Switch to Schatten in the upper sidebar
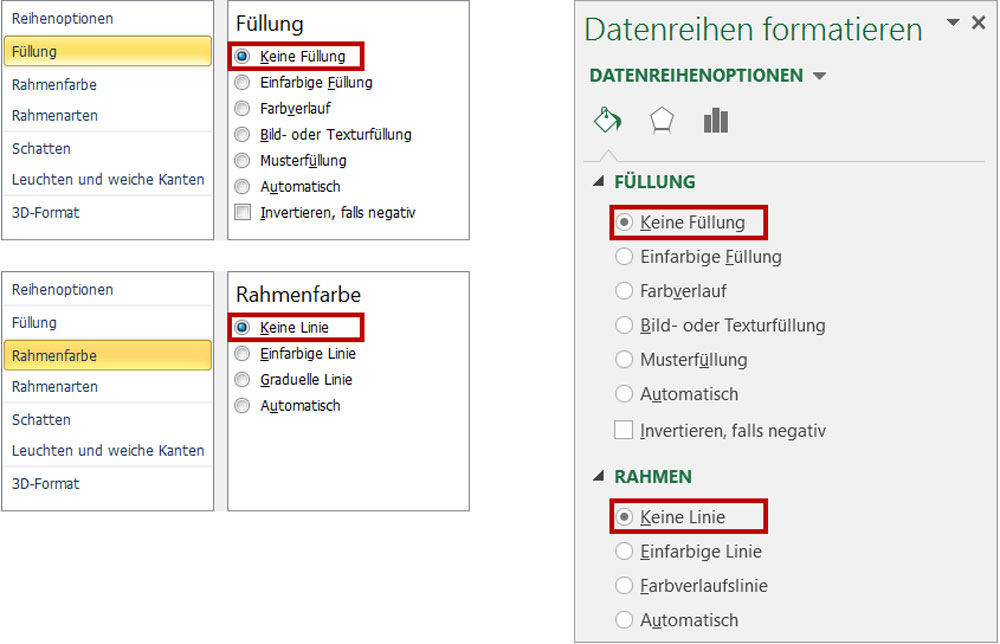Screen dimensions: 1000x644 click(x=41, y=149)
